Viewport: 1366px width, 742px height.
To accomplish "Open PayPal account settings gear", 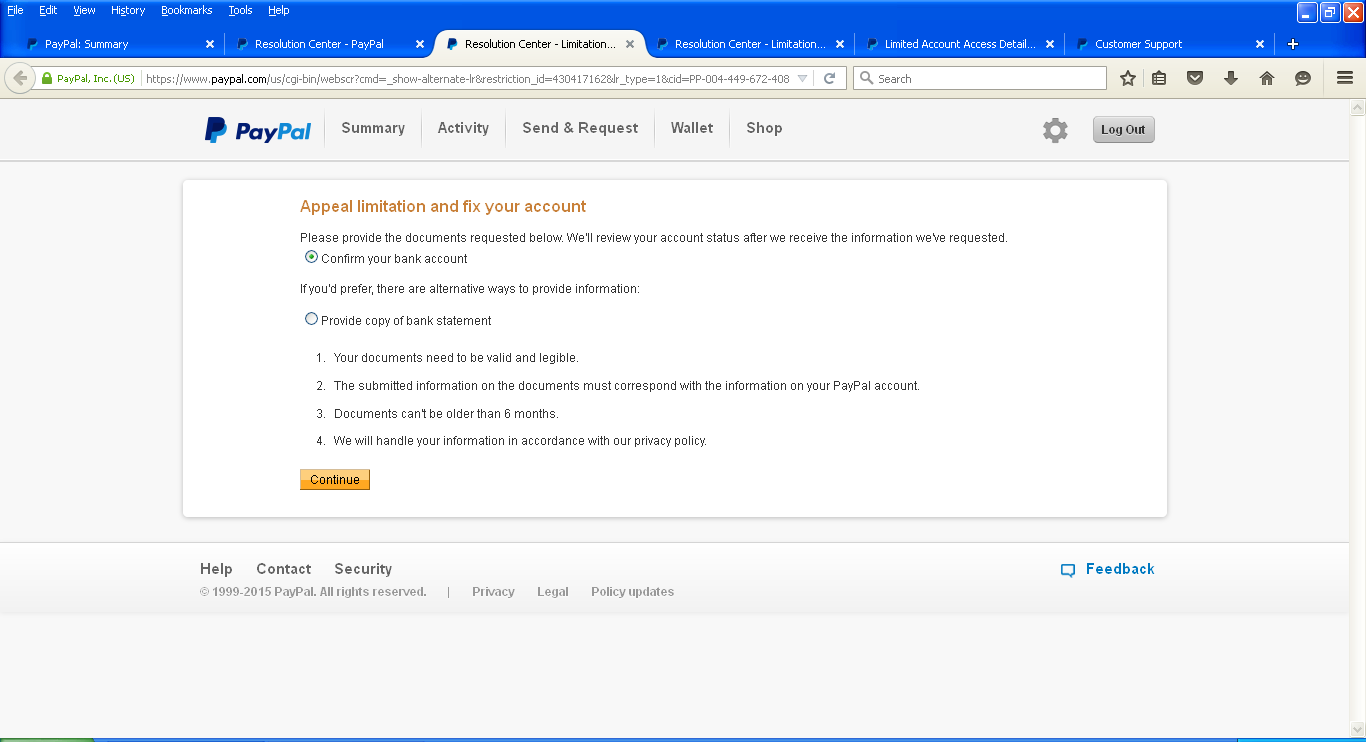I will point(1055,130).
